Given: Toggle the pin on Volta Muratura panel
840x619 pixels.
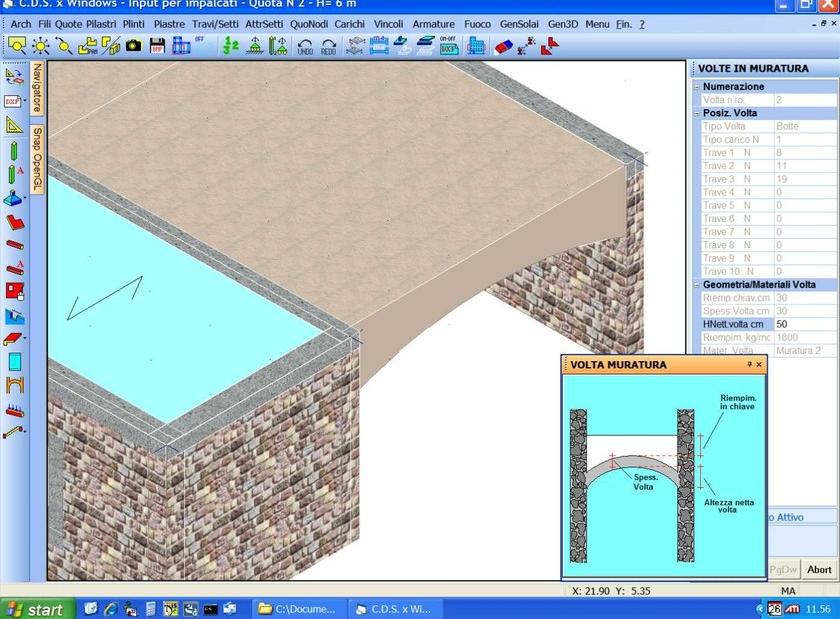Looking at the screenshot, I should pos(749,365).
